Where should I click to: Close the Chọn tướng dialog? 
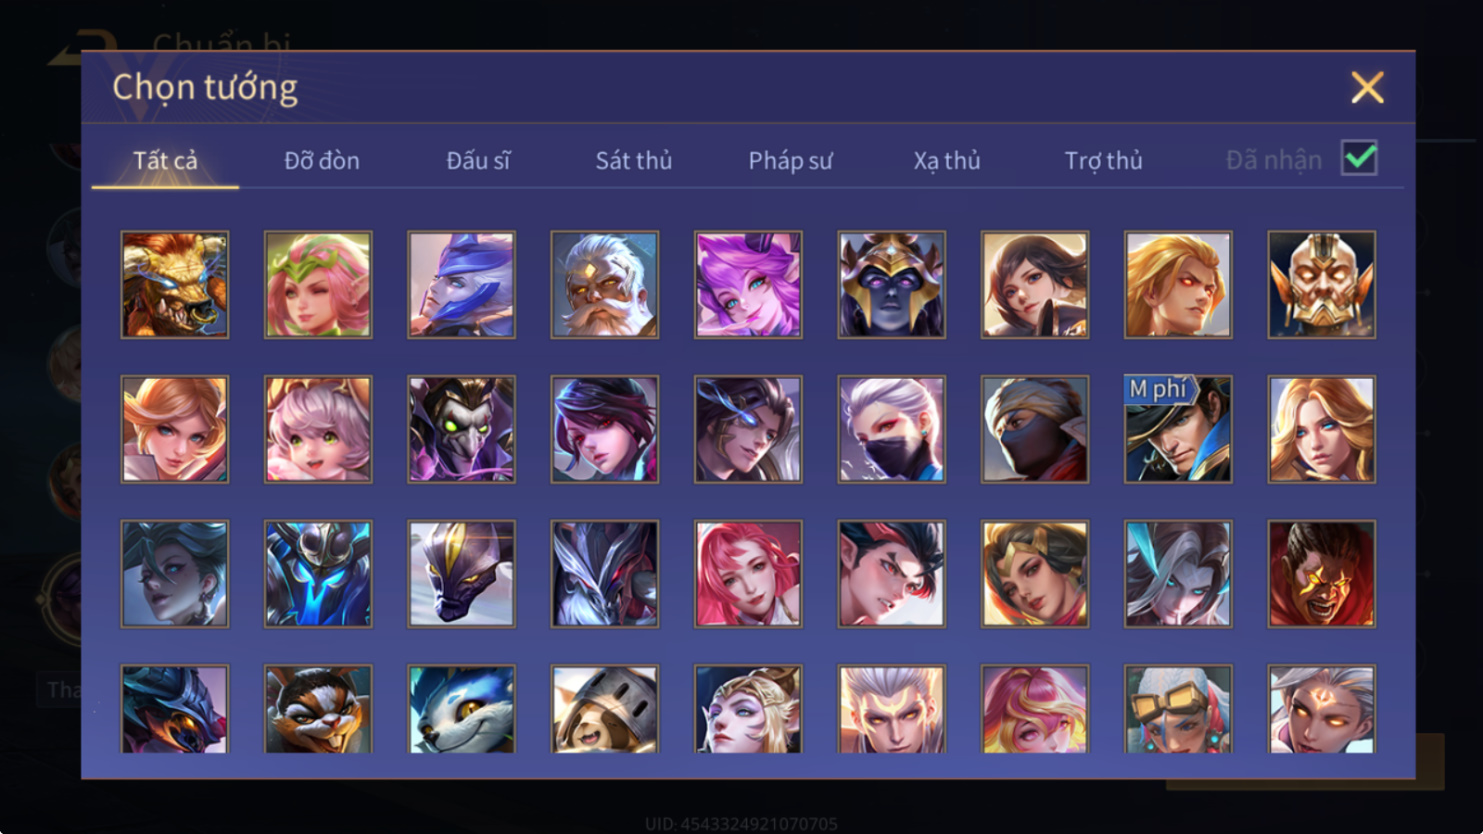[x=1367, y=88]
